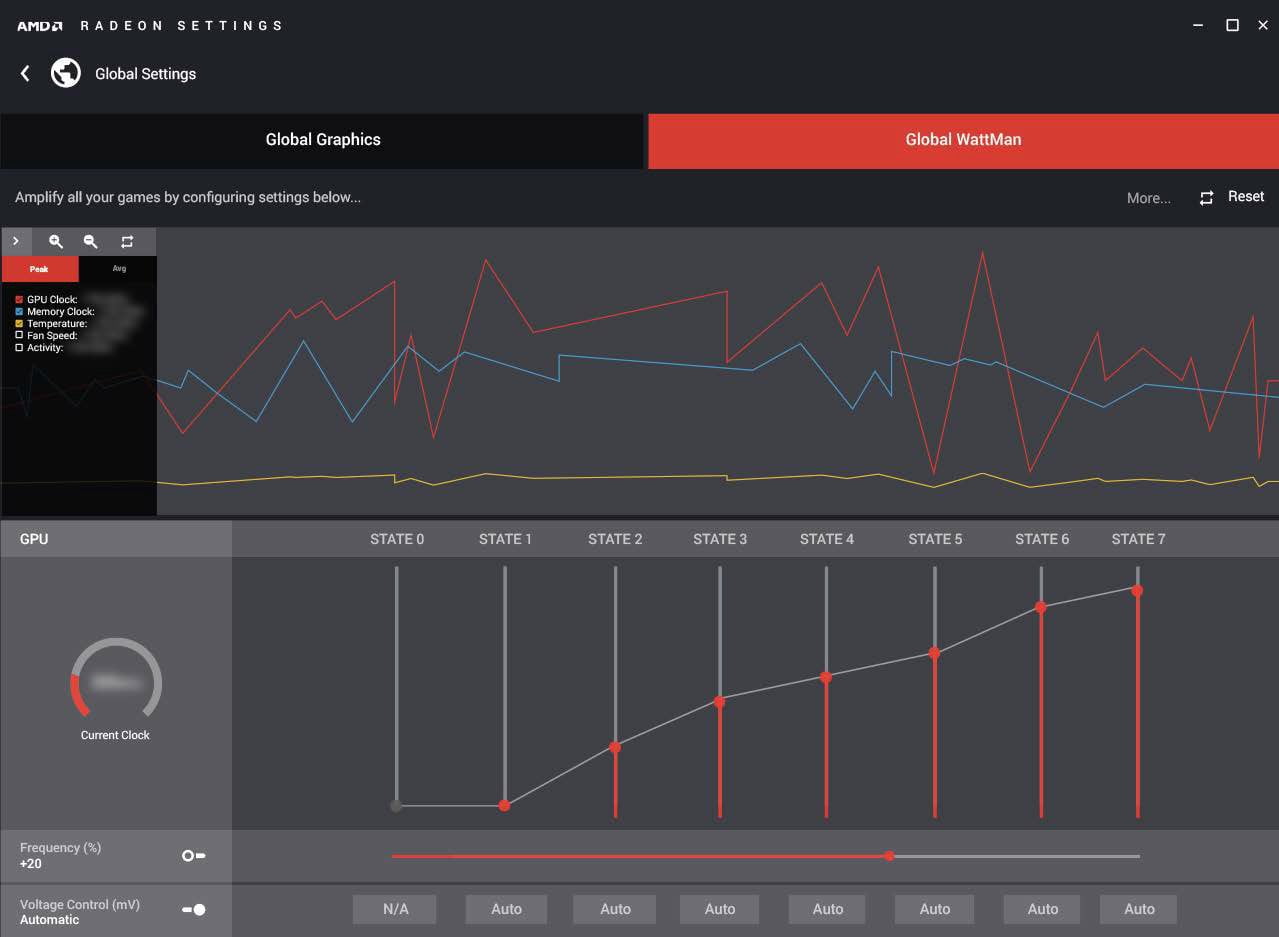This screenshot has width=1279, height=937.
Task: Enable the Activity checkbox
Action: (x=19, y=348)
